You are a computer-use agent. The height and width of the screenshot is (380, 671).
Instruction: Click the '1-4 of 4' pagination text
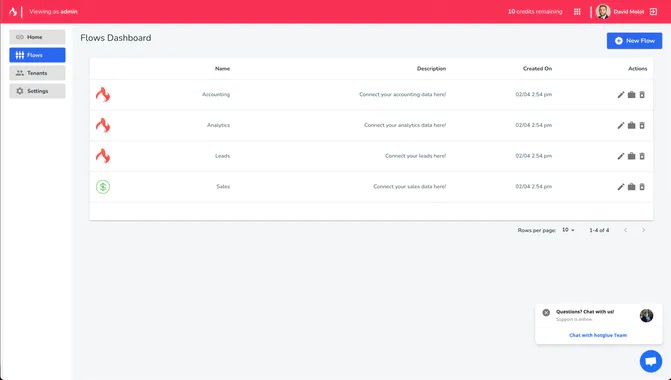[x=599, y=230]
